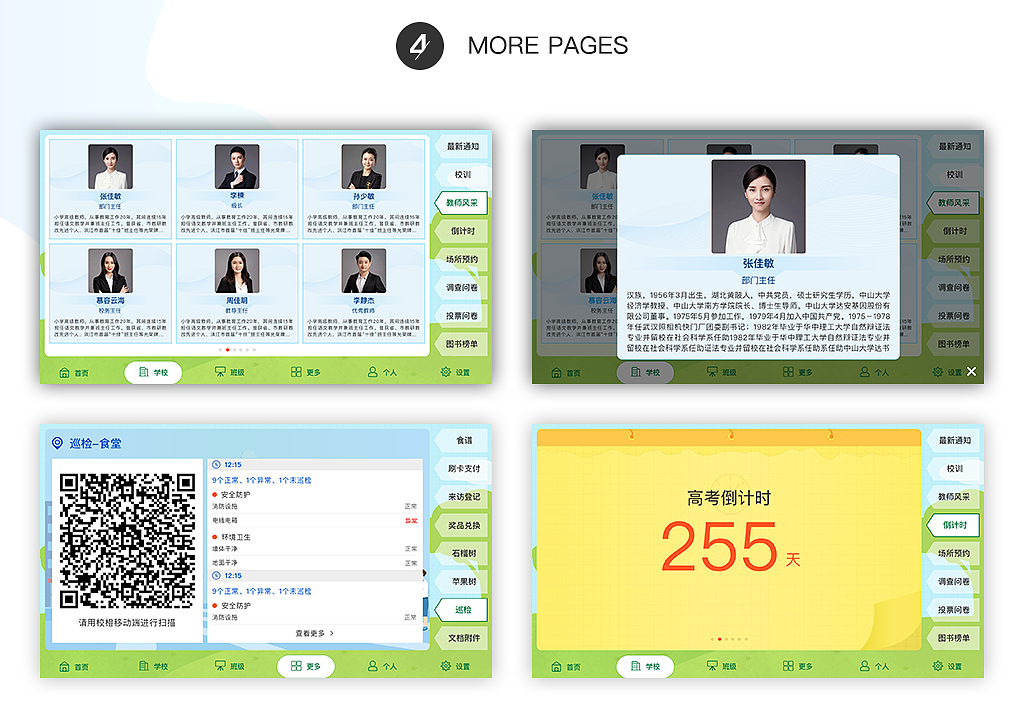Open the 周佳明 teacher card
The height and width of the screenshot is (724, 1024).
pyautogui.click(x=237, y=293)
